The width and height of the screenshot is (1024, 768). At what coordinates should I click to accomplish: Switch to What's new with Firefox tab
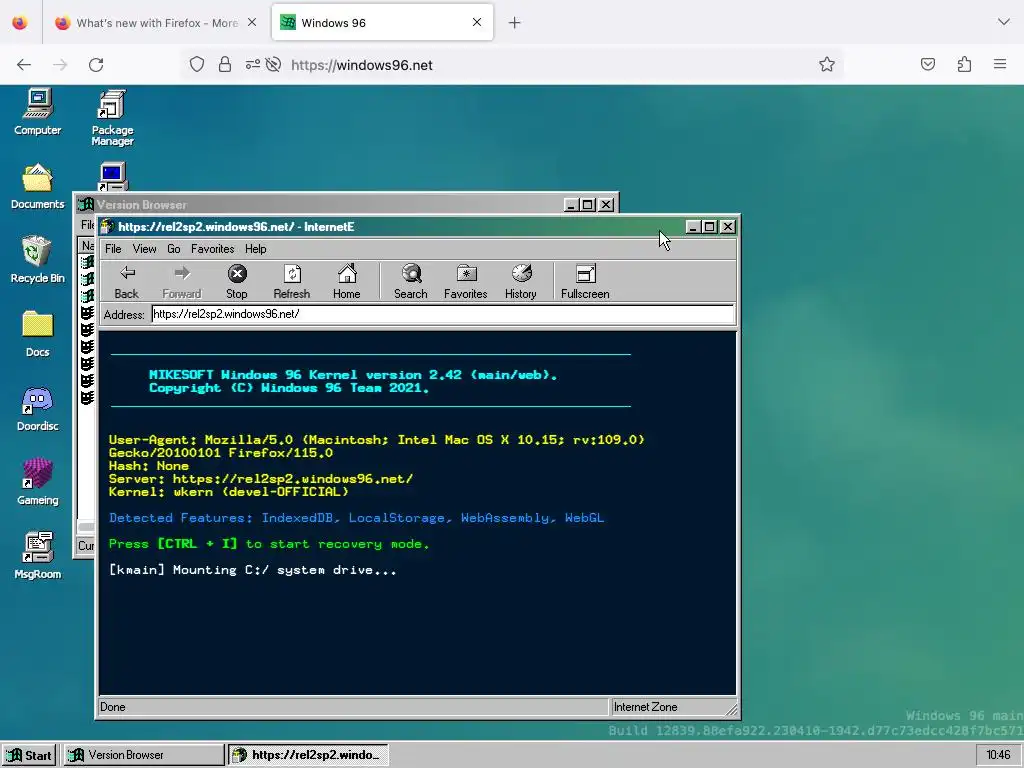(156, 23)
